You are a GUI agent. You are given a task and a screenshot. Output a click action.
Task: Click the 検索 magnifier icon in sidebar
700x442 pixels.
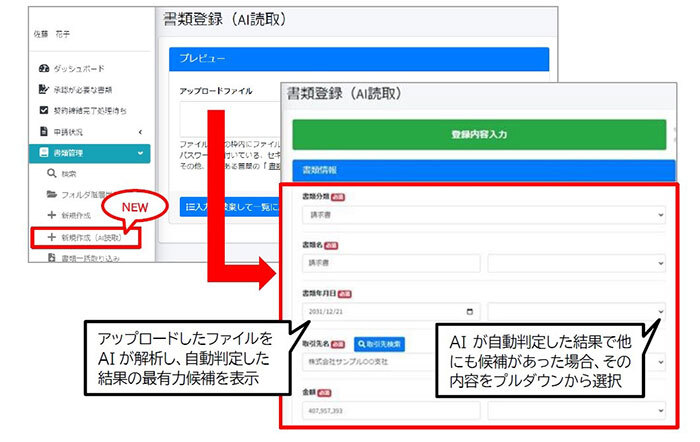52,173
